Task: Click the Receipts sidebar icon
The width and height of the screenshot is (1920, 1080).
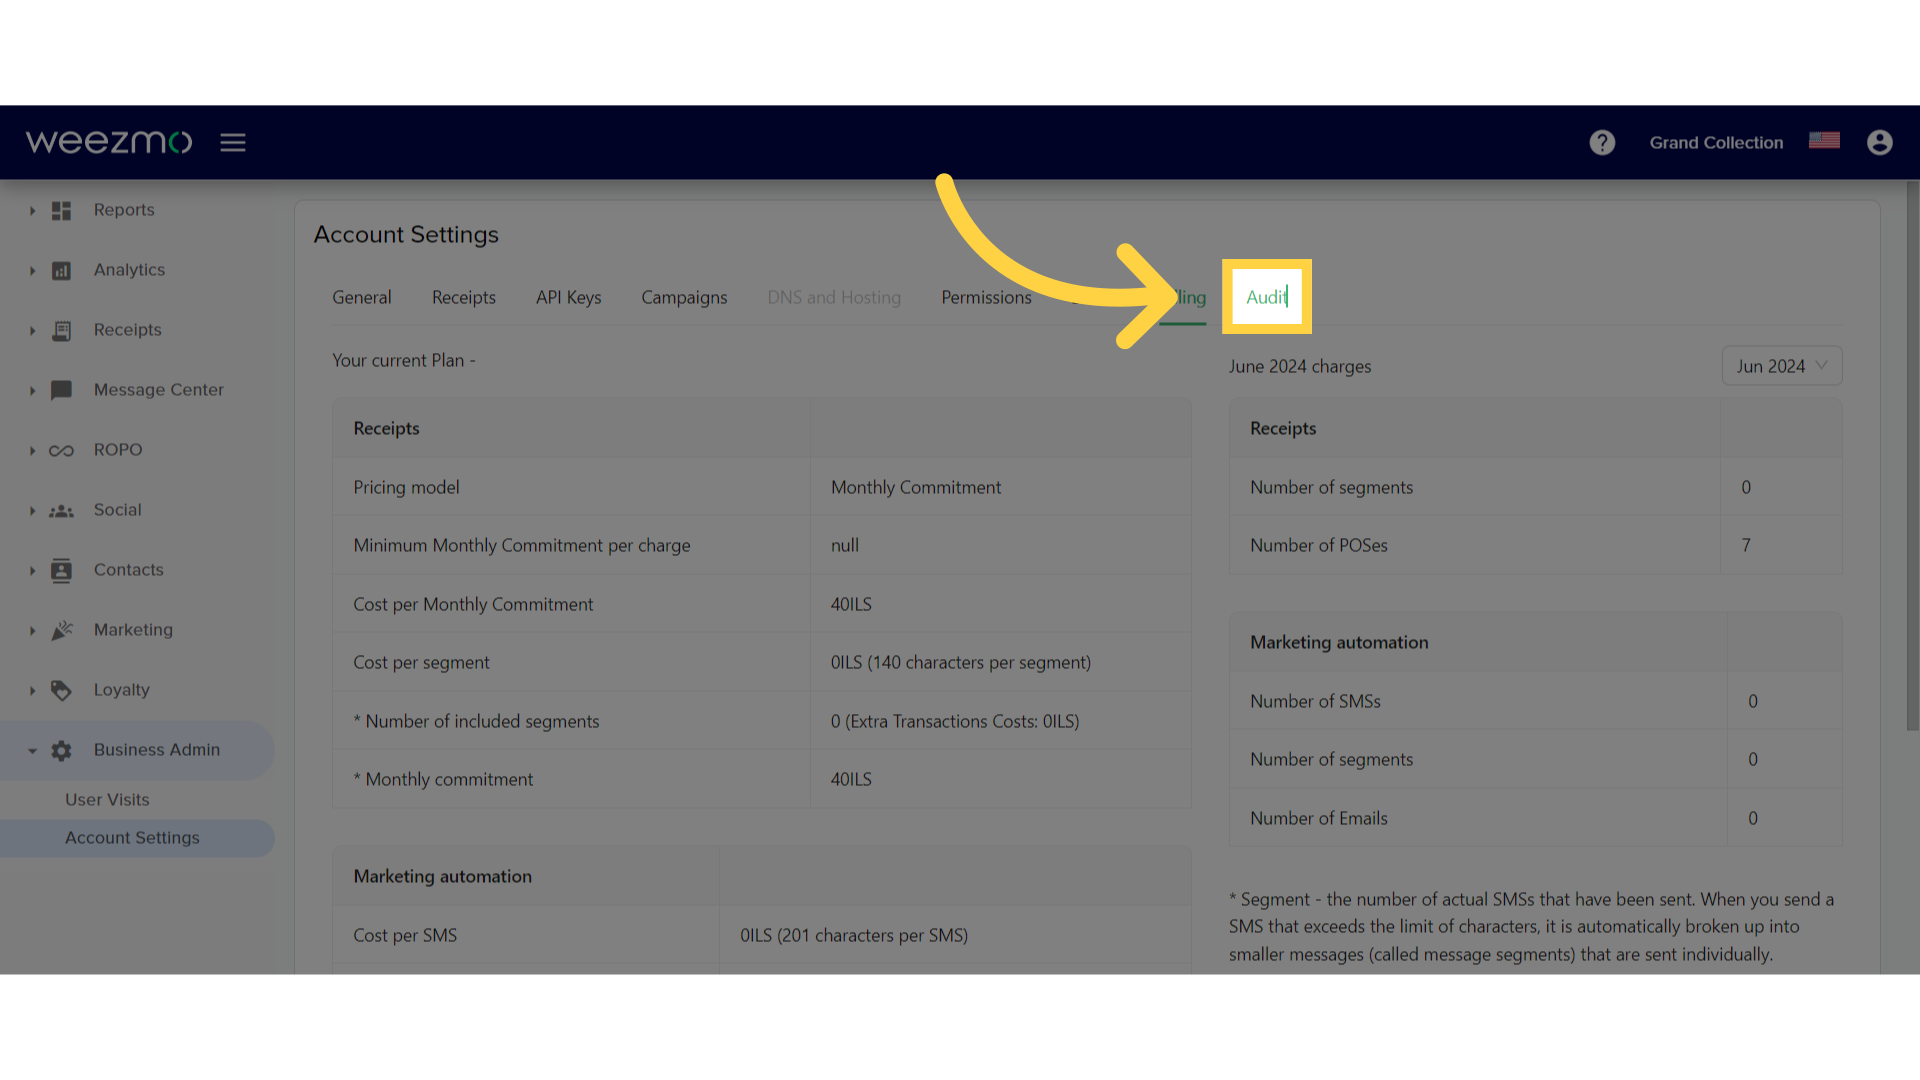Action: coord(59,328)
